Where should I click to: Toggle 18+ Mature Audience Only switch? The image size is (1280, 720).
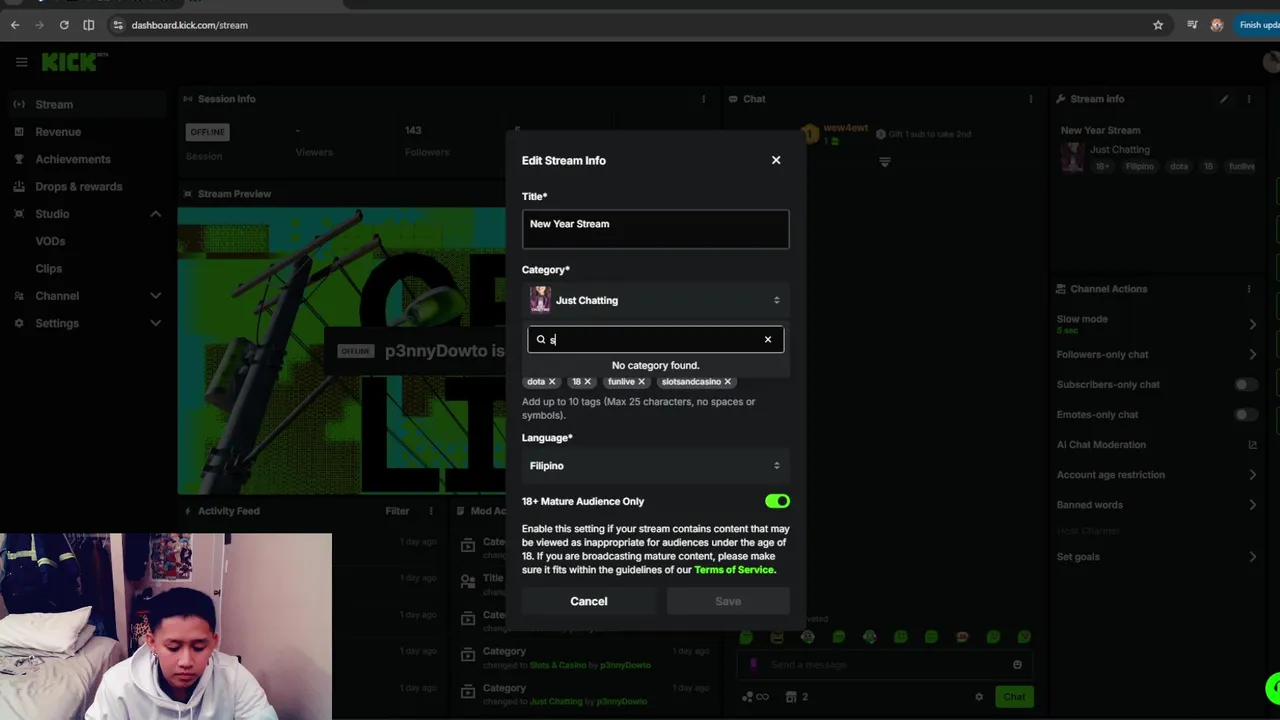[x=777, y=501]
